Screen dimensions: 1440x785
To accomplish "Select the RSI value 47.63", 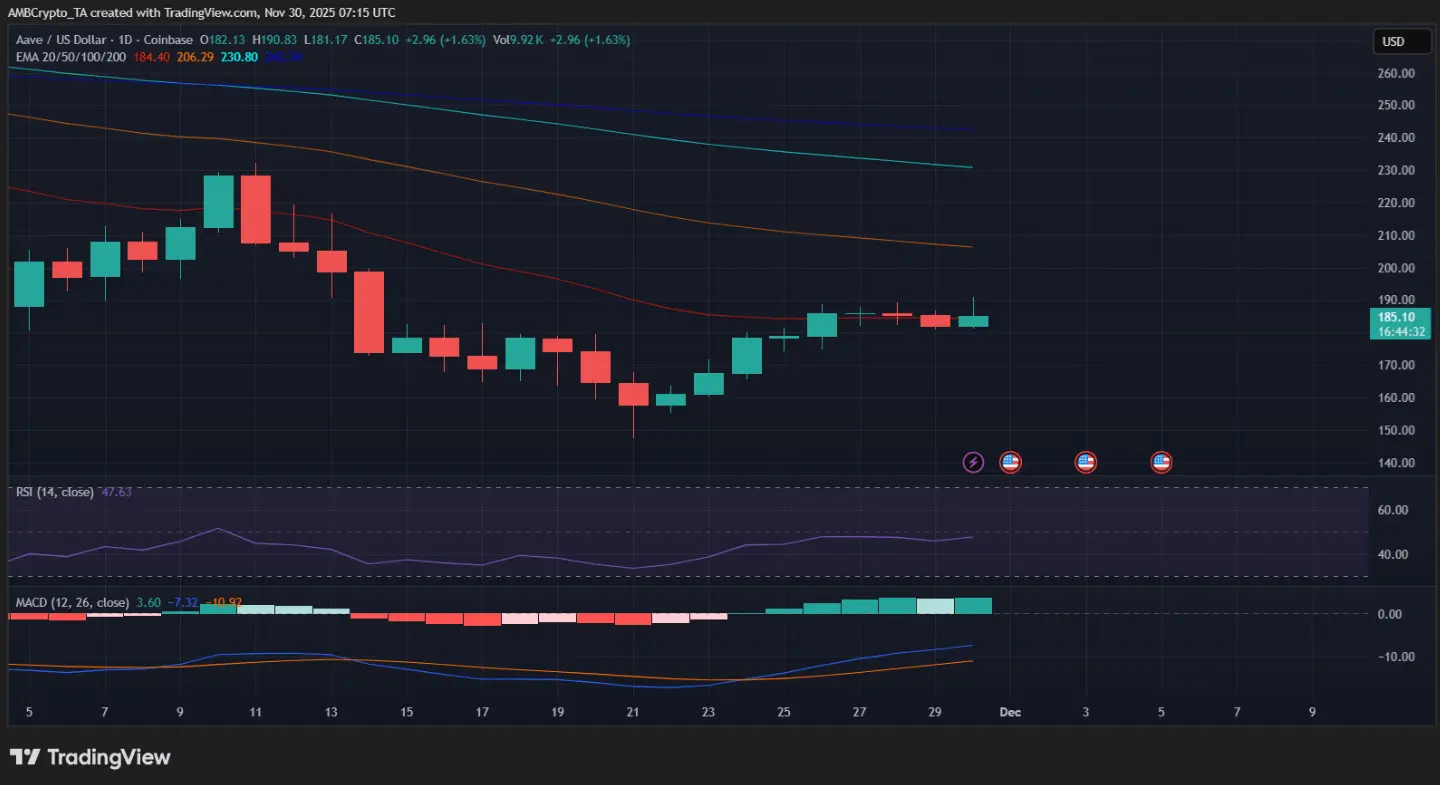I will coord(117,492).
